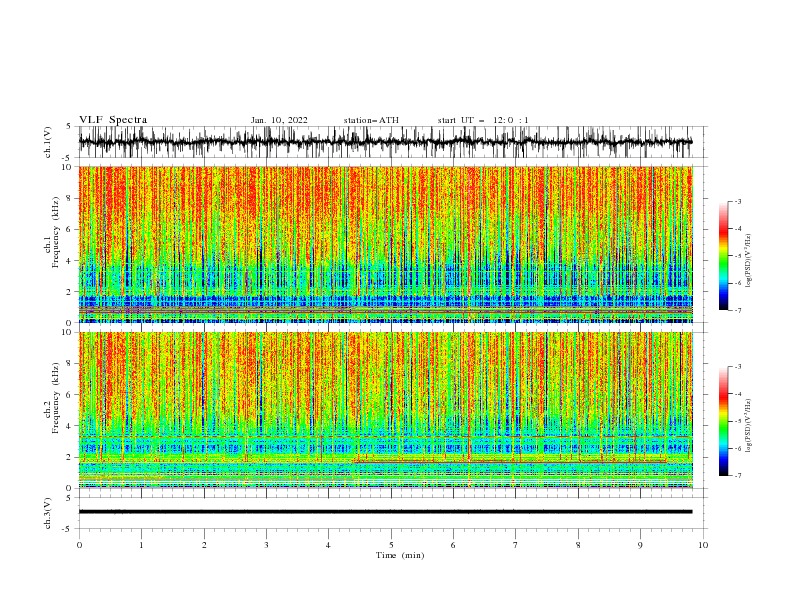Click the "ch.3(V)" axis label

coord(48,513)
